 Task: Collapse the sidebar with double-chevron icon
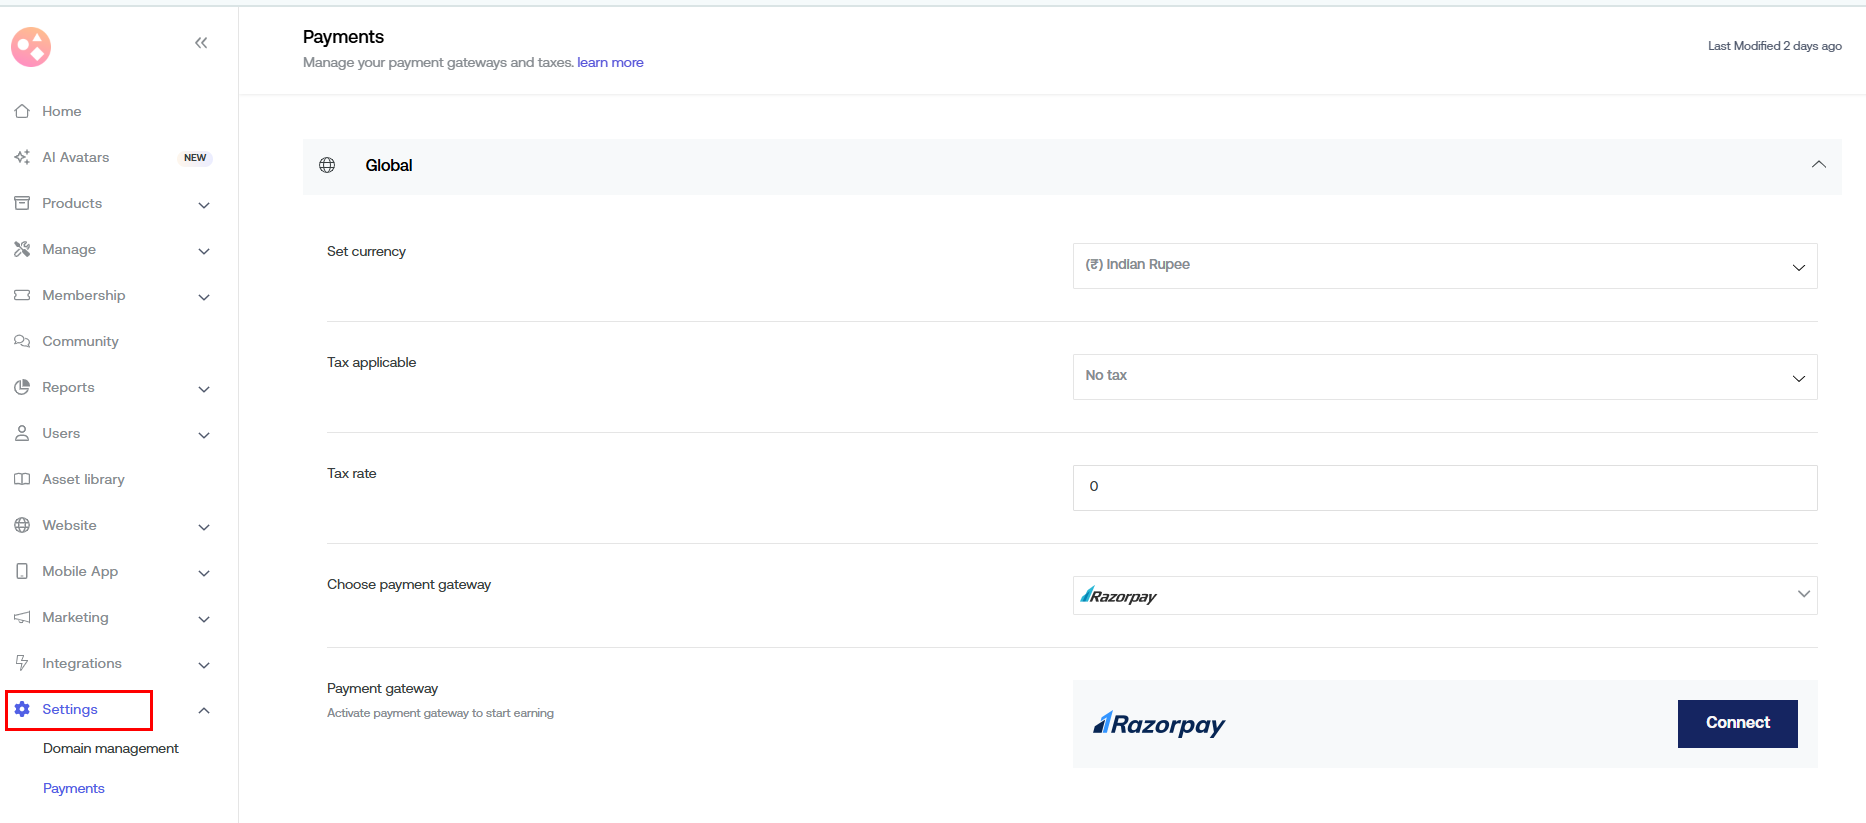pyautogui.click(x=201, y=43)
